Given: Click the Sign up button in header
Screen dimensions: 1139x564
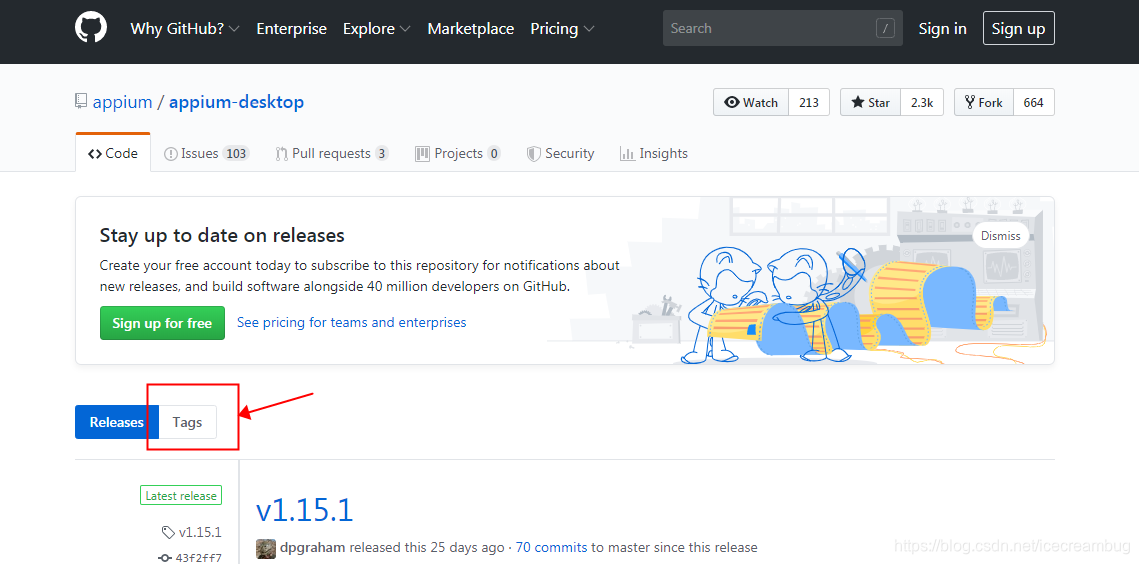Looking at the screenshot, I should 1018,29.
